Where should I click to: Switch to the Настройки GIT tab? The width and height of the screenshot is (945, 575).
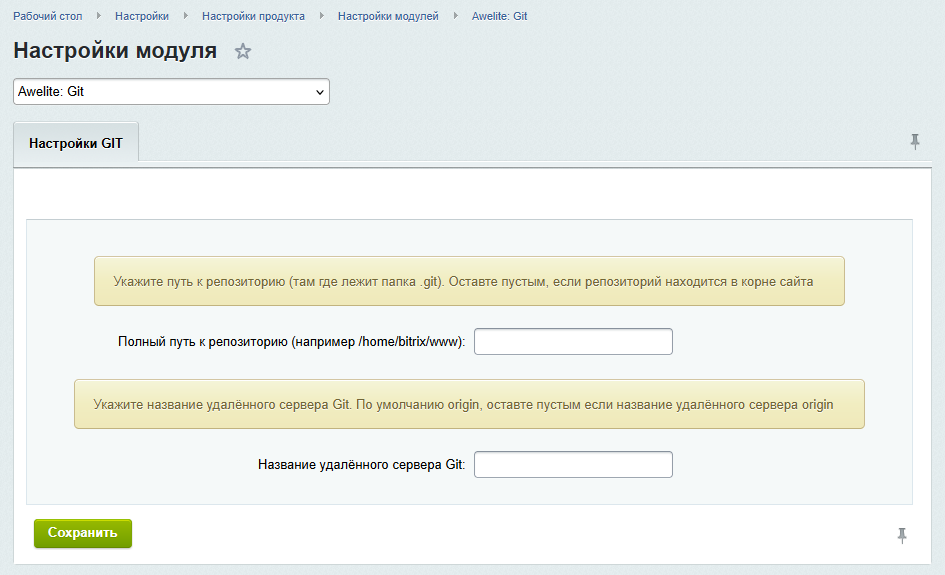[x=76, y=143]
